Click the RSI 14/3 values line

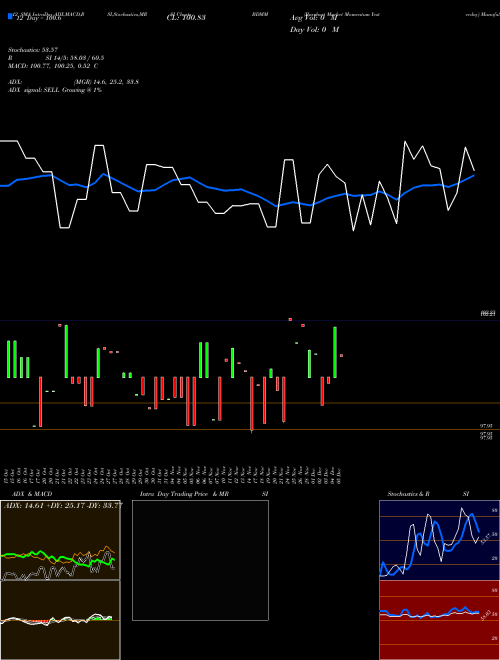click(x=56, y=58)
